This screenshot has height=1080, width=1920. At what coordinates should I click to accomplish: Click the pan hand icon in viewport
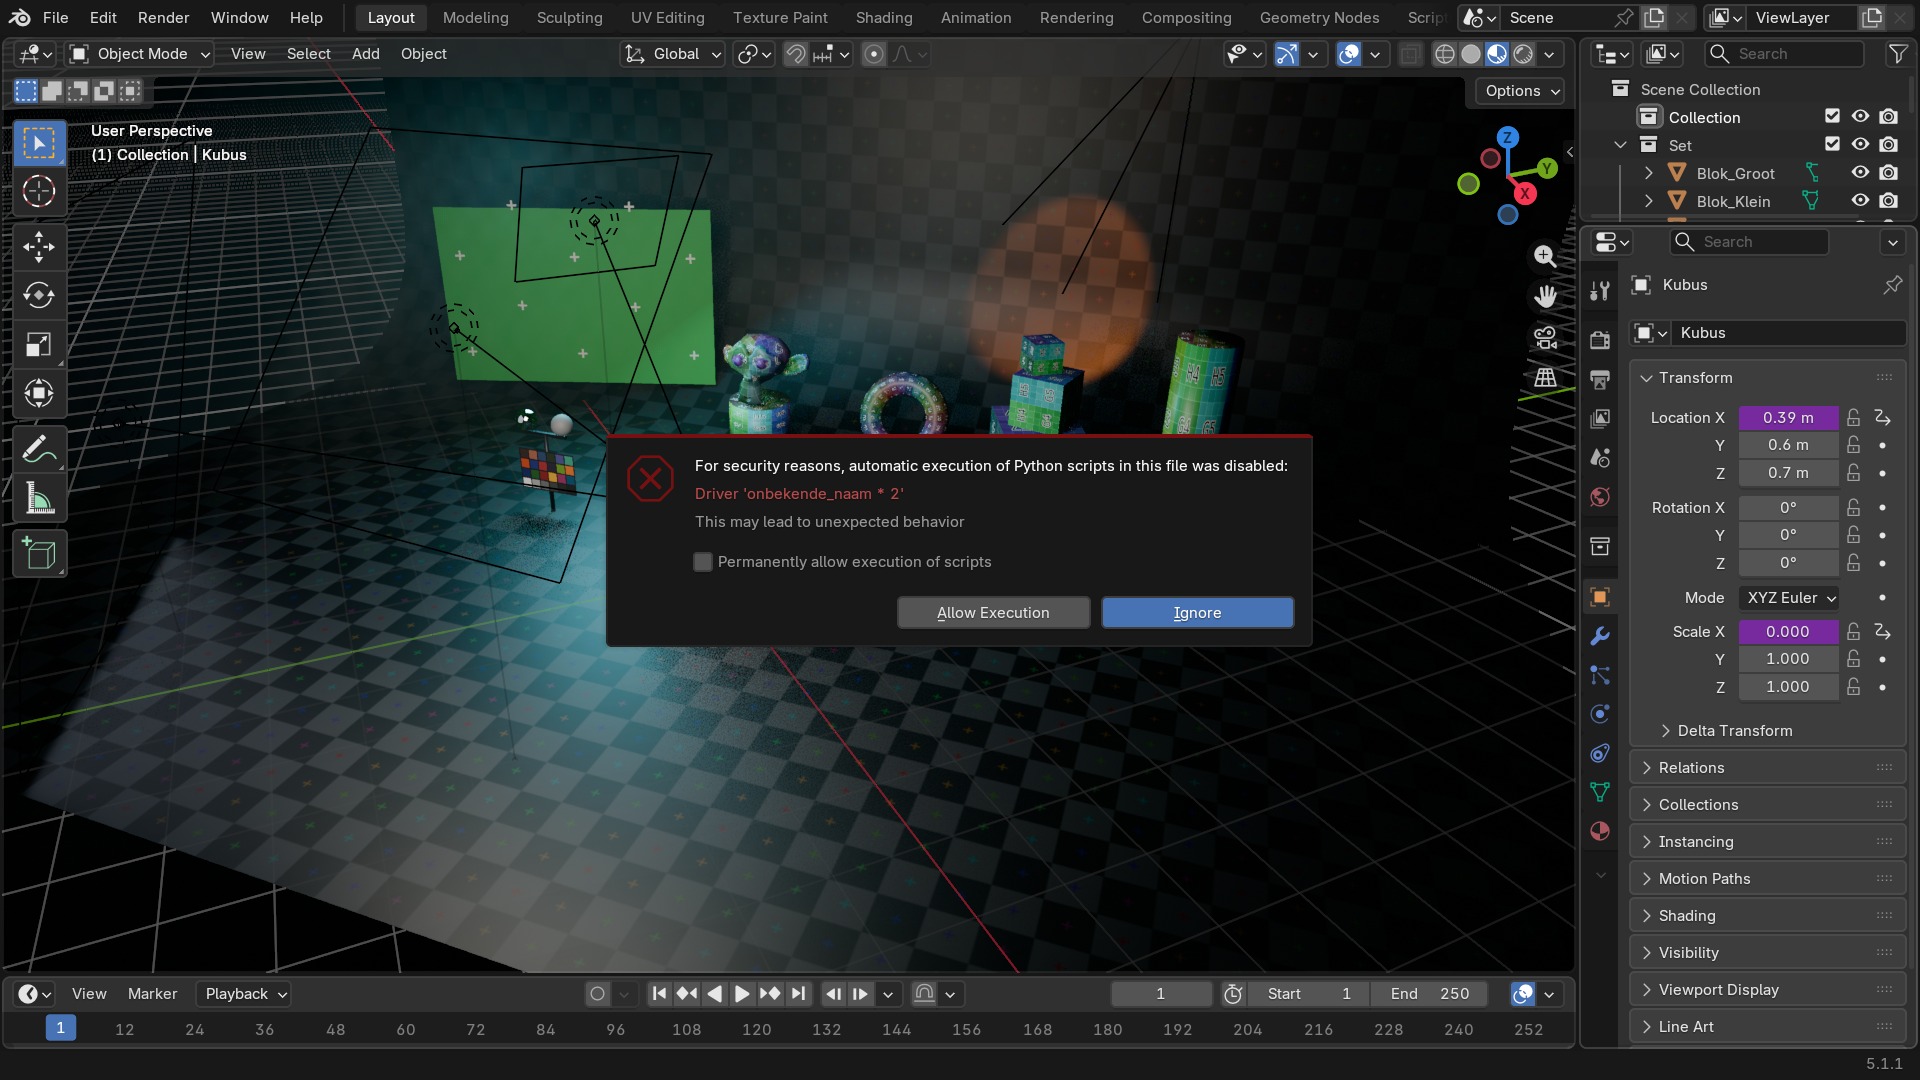pos(1545,297)
